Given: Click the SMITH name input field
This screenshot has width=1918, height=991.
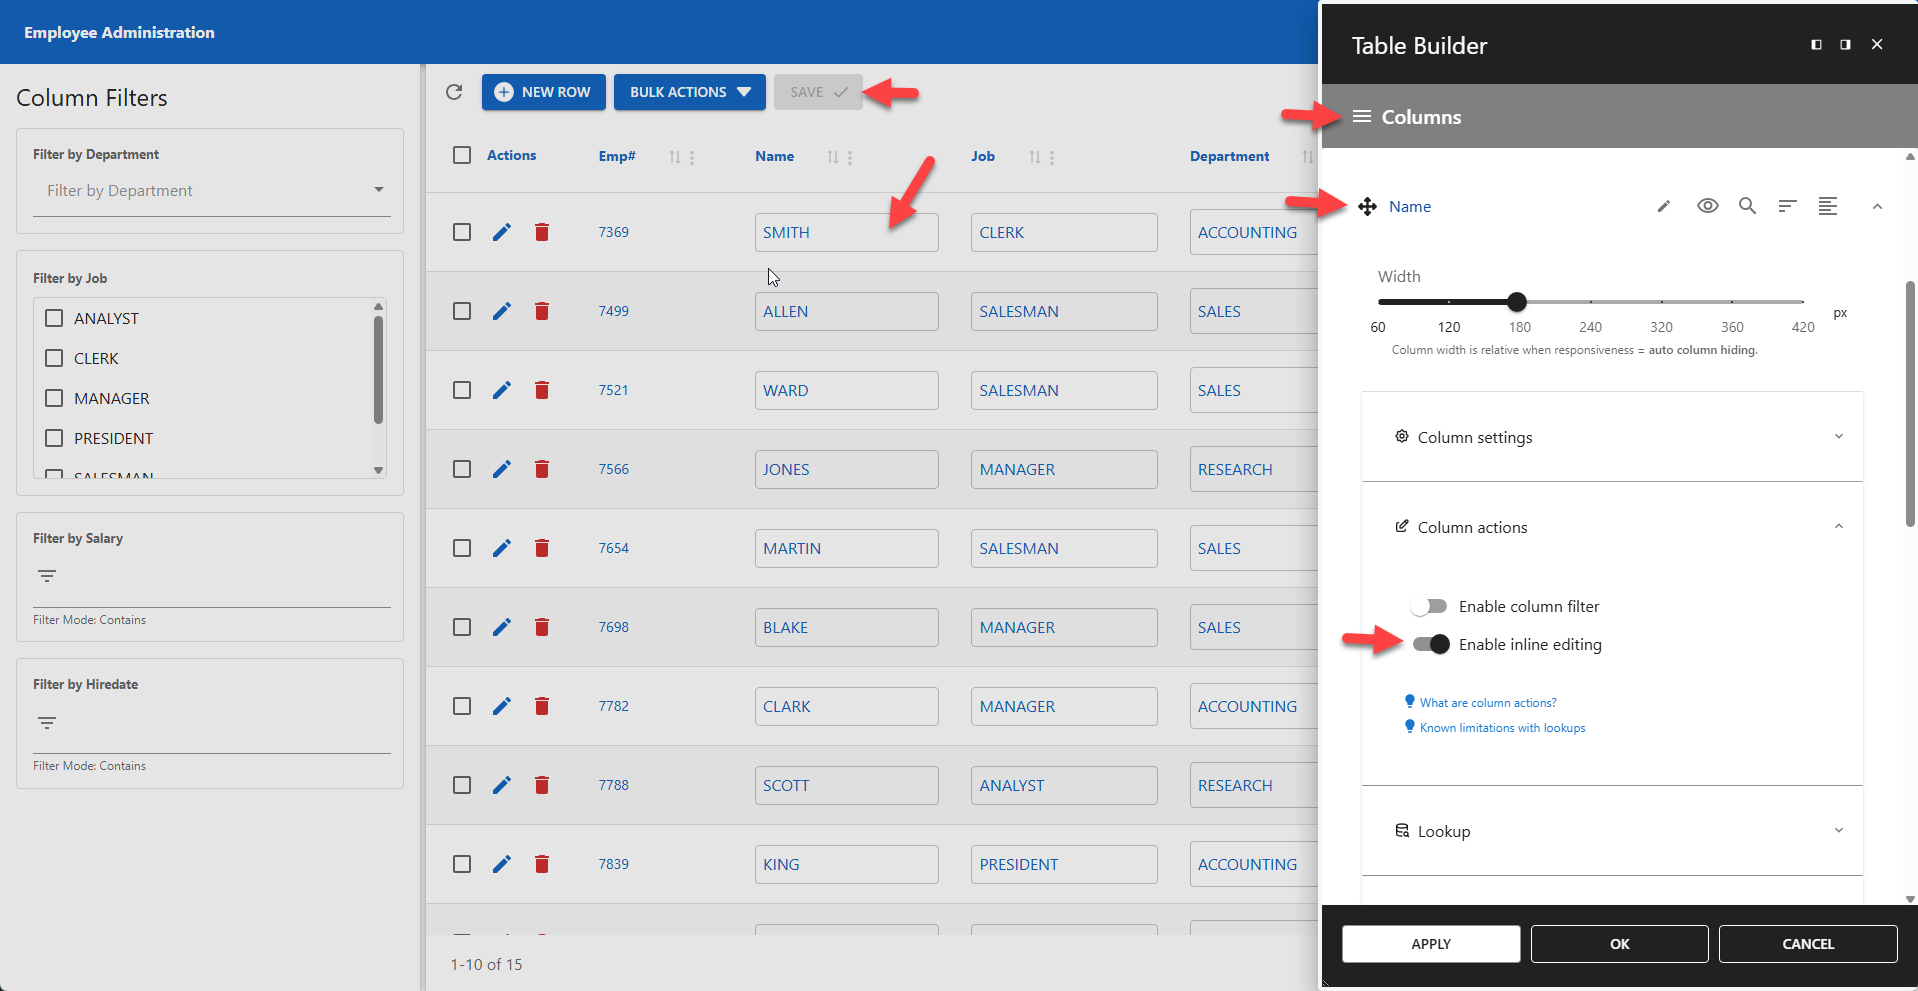Looking at the screenshot, I should [846, 231].
